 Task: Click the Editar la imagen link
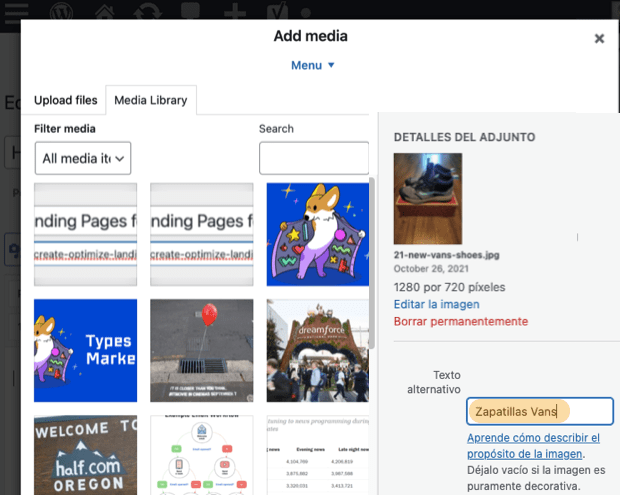(437, 304)
